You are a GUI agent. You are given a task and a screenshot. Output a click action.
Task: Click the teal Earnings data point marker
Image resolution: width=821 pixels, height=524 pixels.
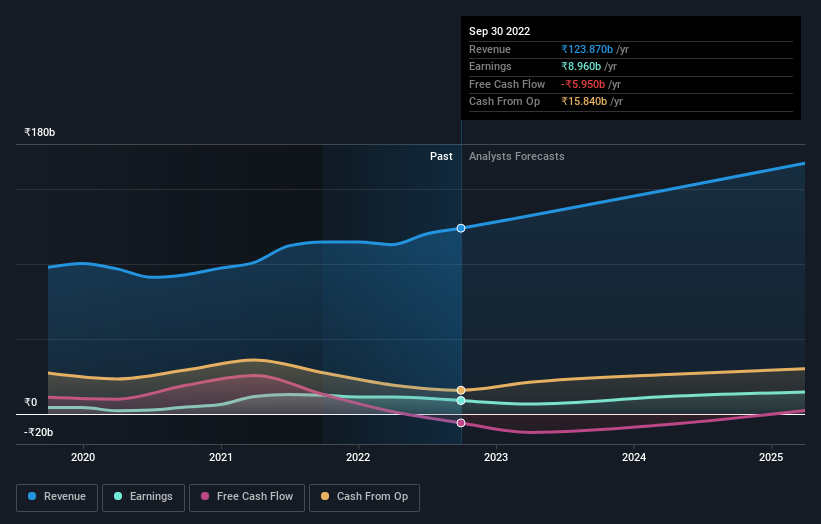(x=461, y=400)
